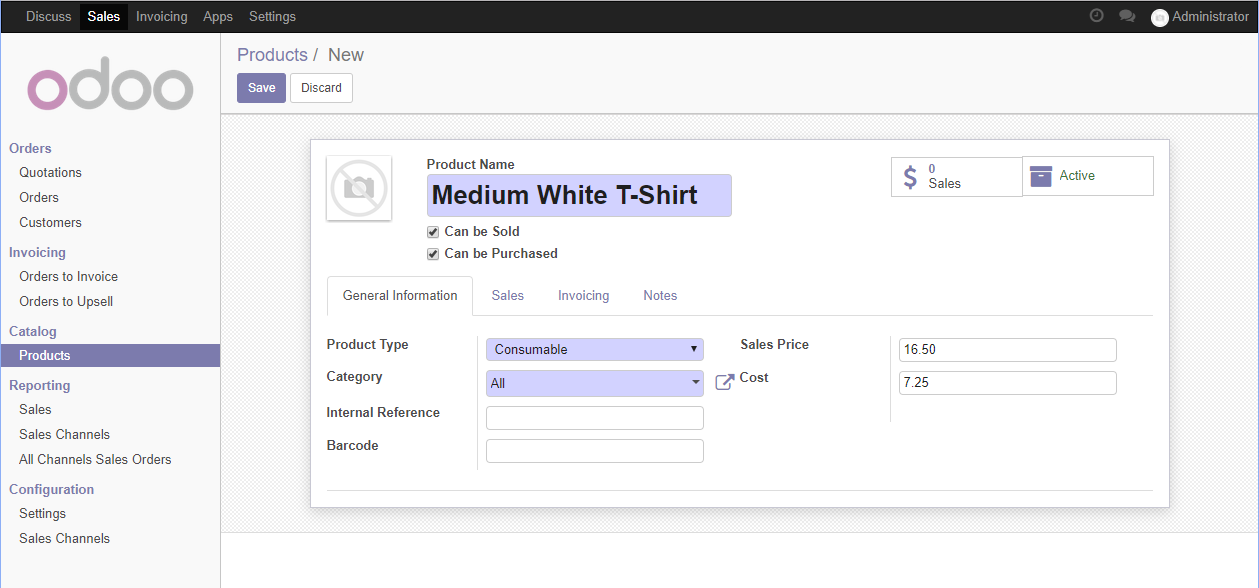This screenshot has width=1259, height=588.
Task: Switch to the Invoicing form tab
Action: [x=583, y=296]
